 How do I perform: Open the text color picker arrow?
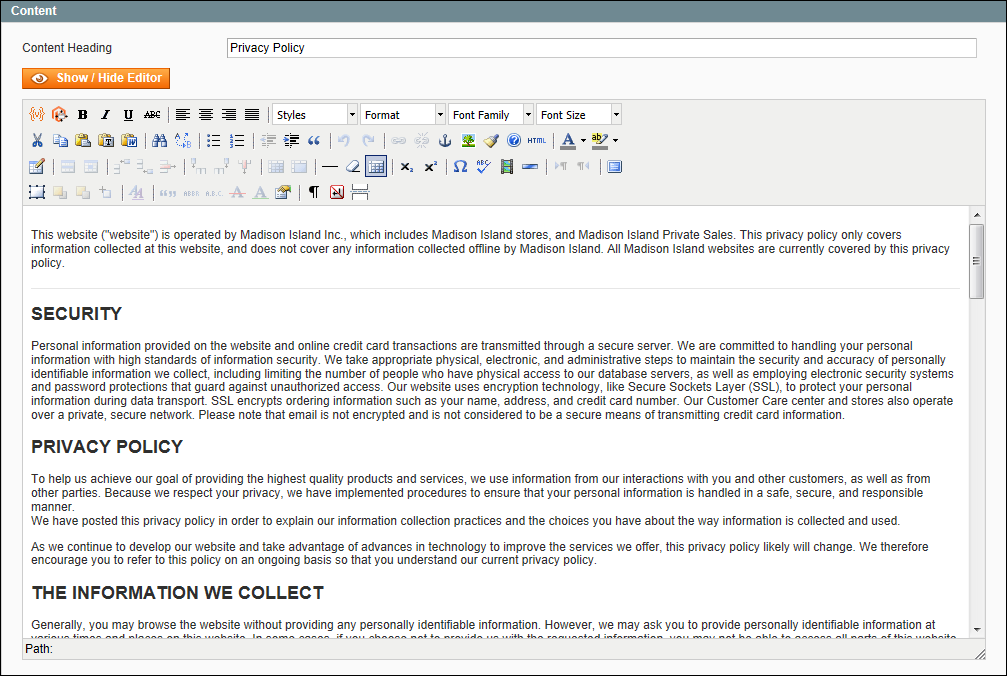[583, 140]
